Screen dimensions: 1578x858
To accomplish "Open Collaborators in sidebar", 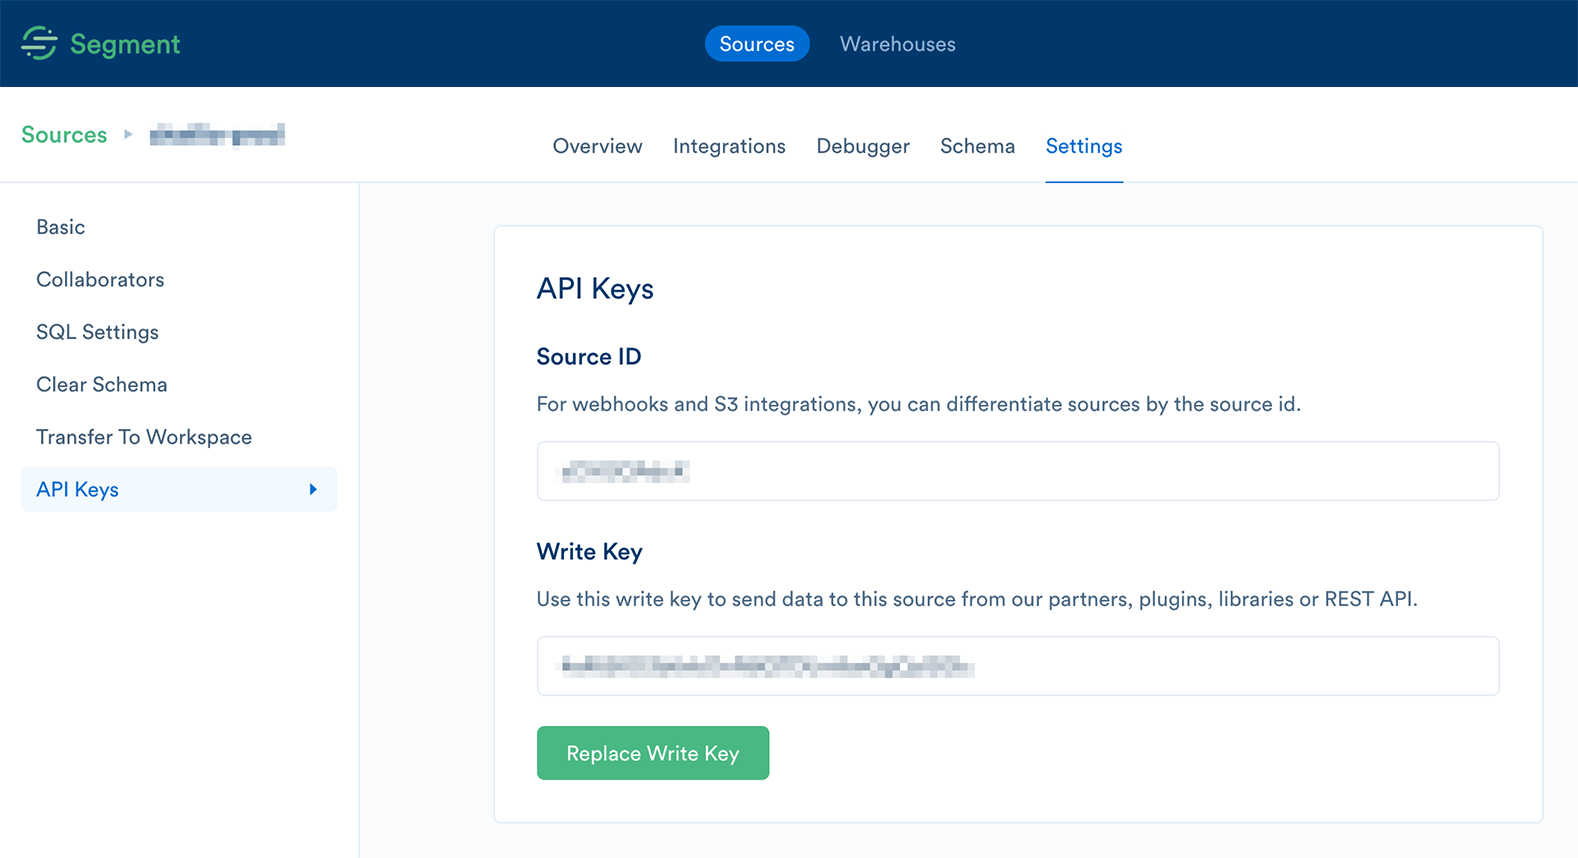I will pos(100,280).
